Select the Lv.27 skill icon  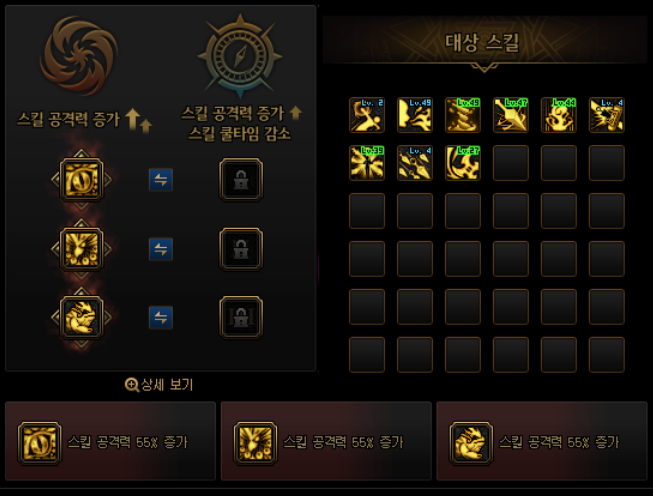click(463, 163)
